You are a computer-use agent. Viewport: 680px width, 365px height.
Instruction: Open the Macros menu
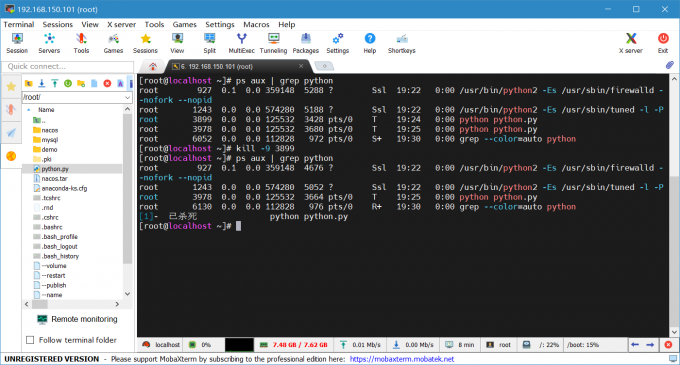(x=256, y=24)
